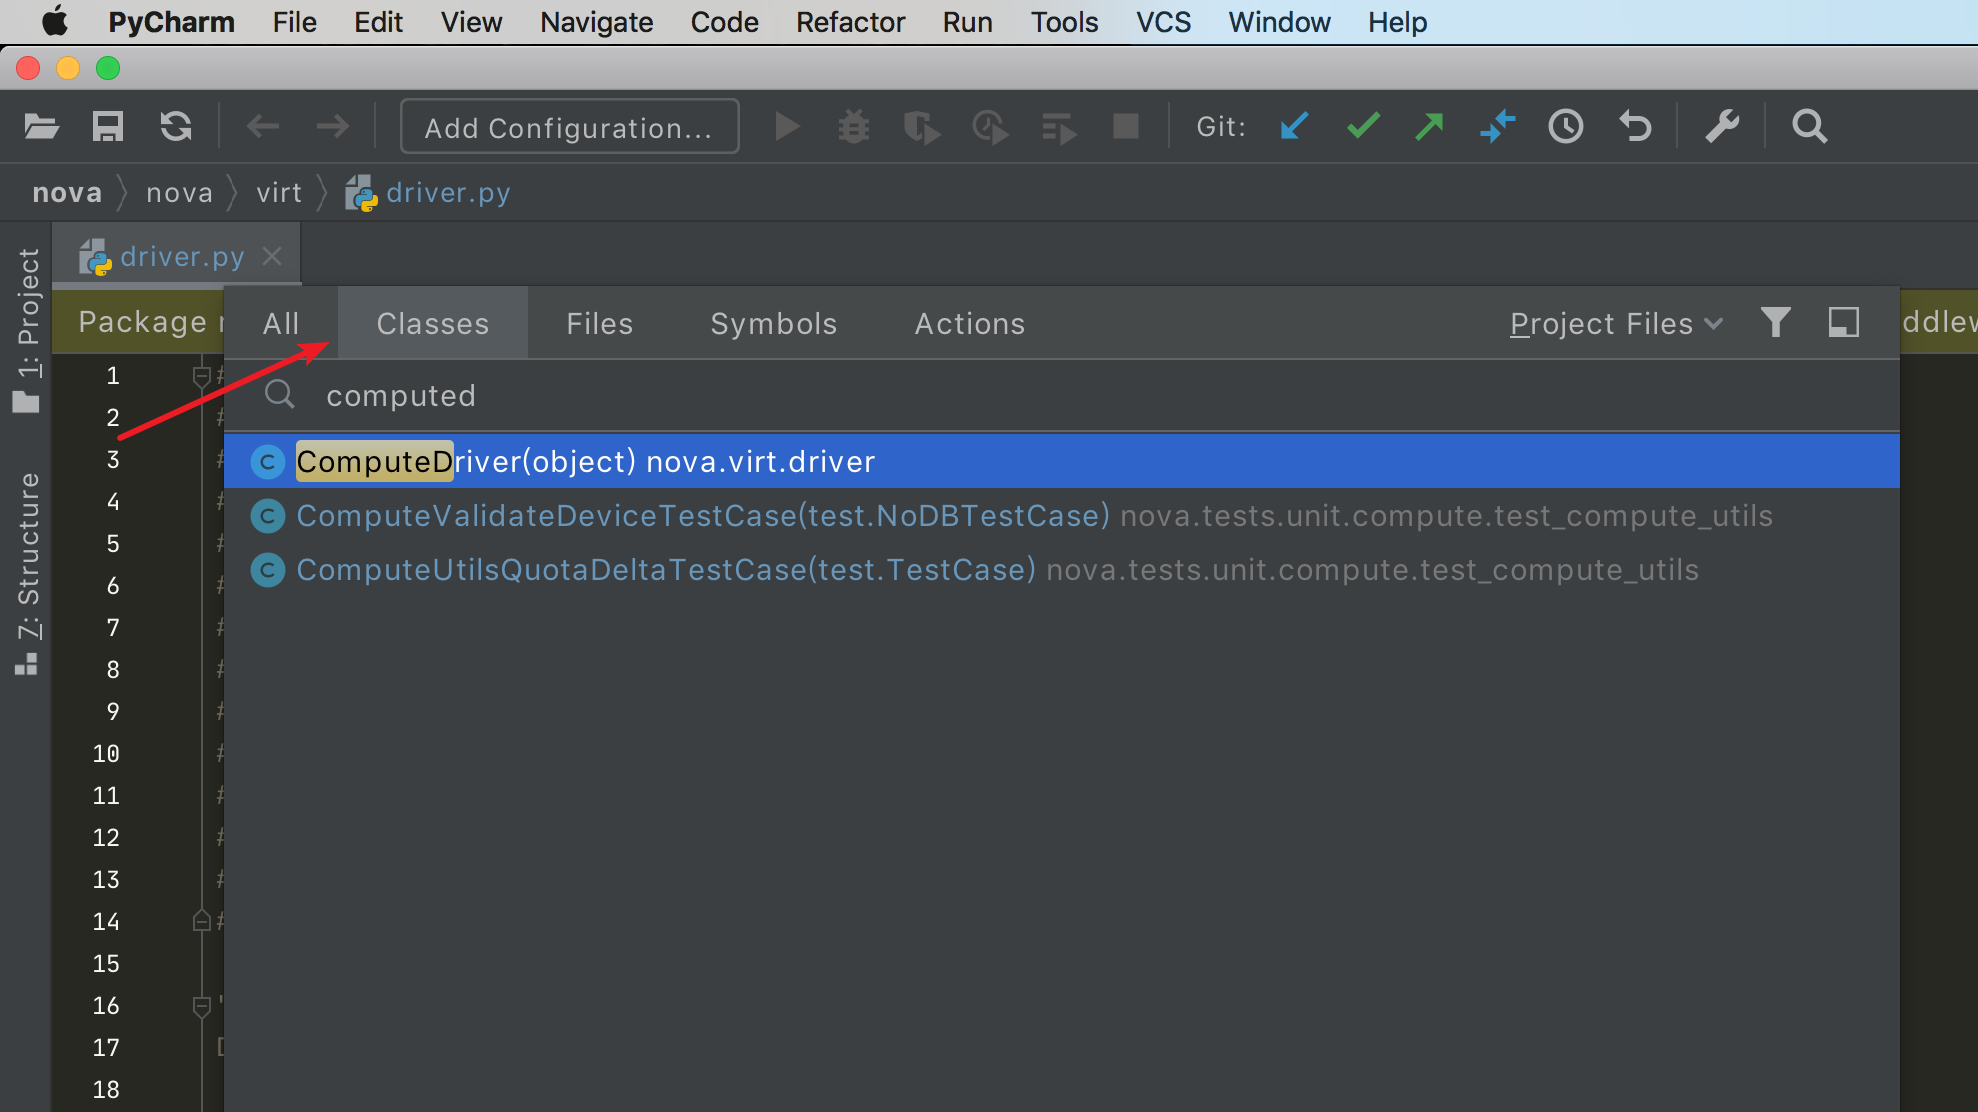1978x1112 pixels.
Task: Click the Git Update Project blue arrow
Action: click(1294, 127)
